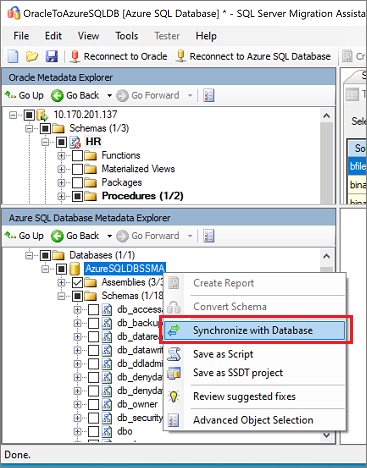Click the Reconnect to Azure SQL Database icon
This screenshot has width=367, height=468.
coord(181,56)
